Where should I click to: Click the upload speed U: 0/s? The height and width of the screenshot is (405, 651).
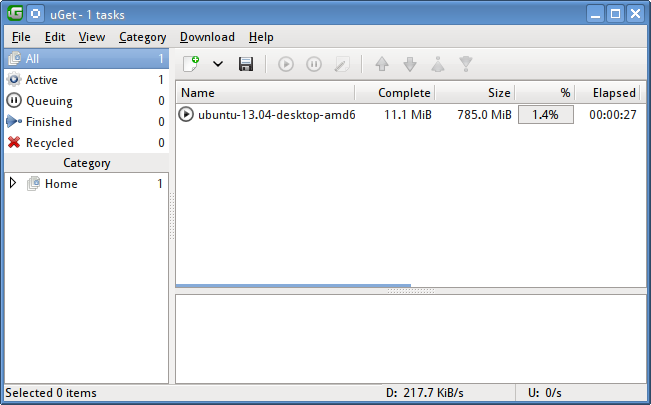tap(545, 393)
